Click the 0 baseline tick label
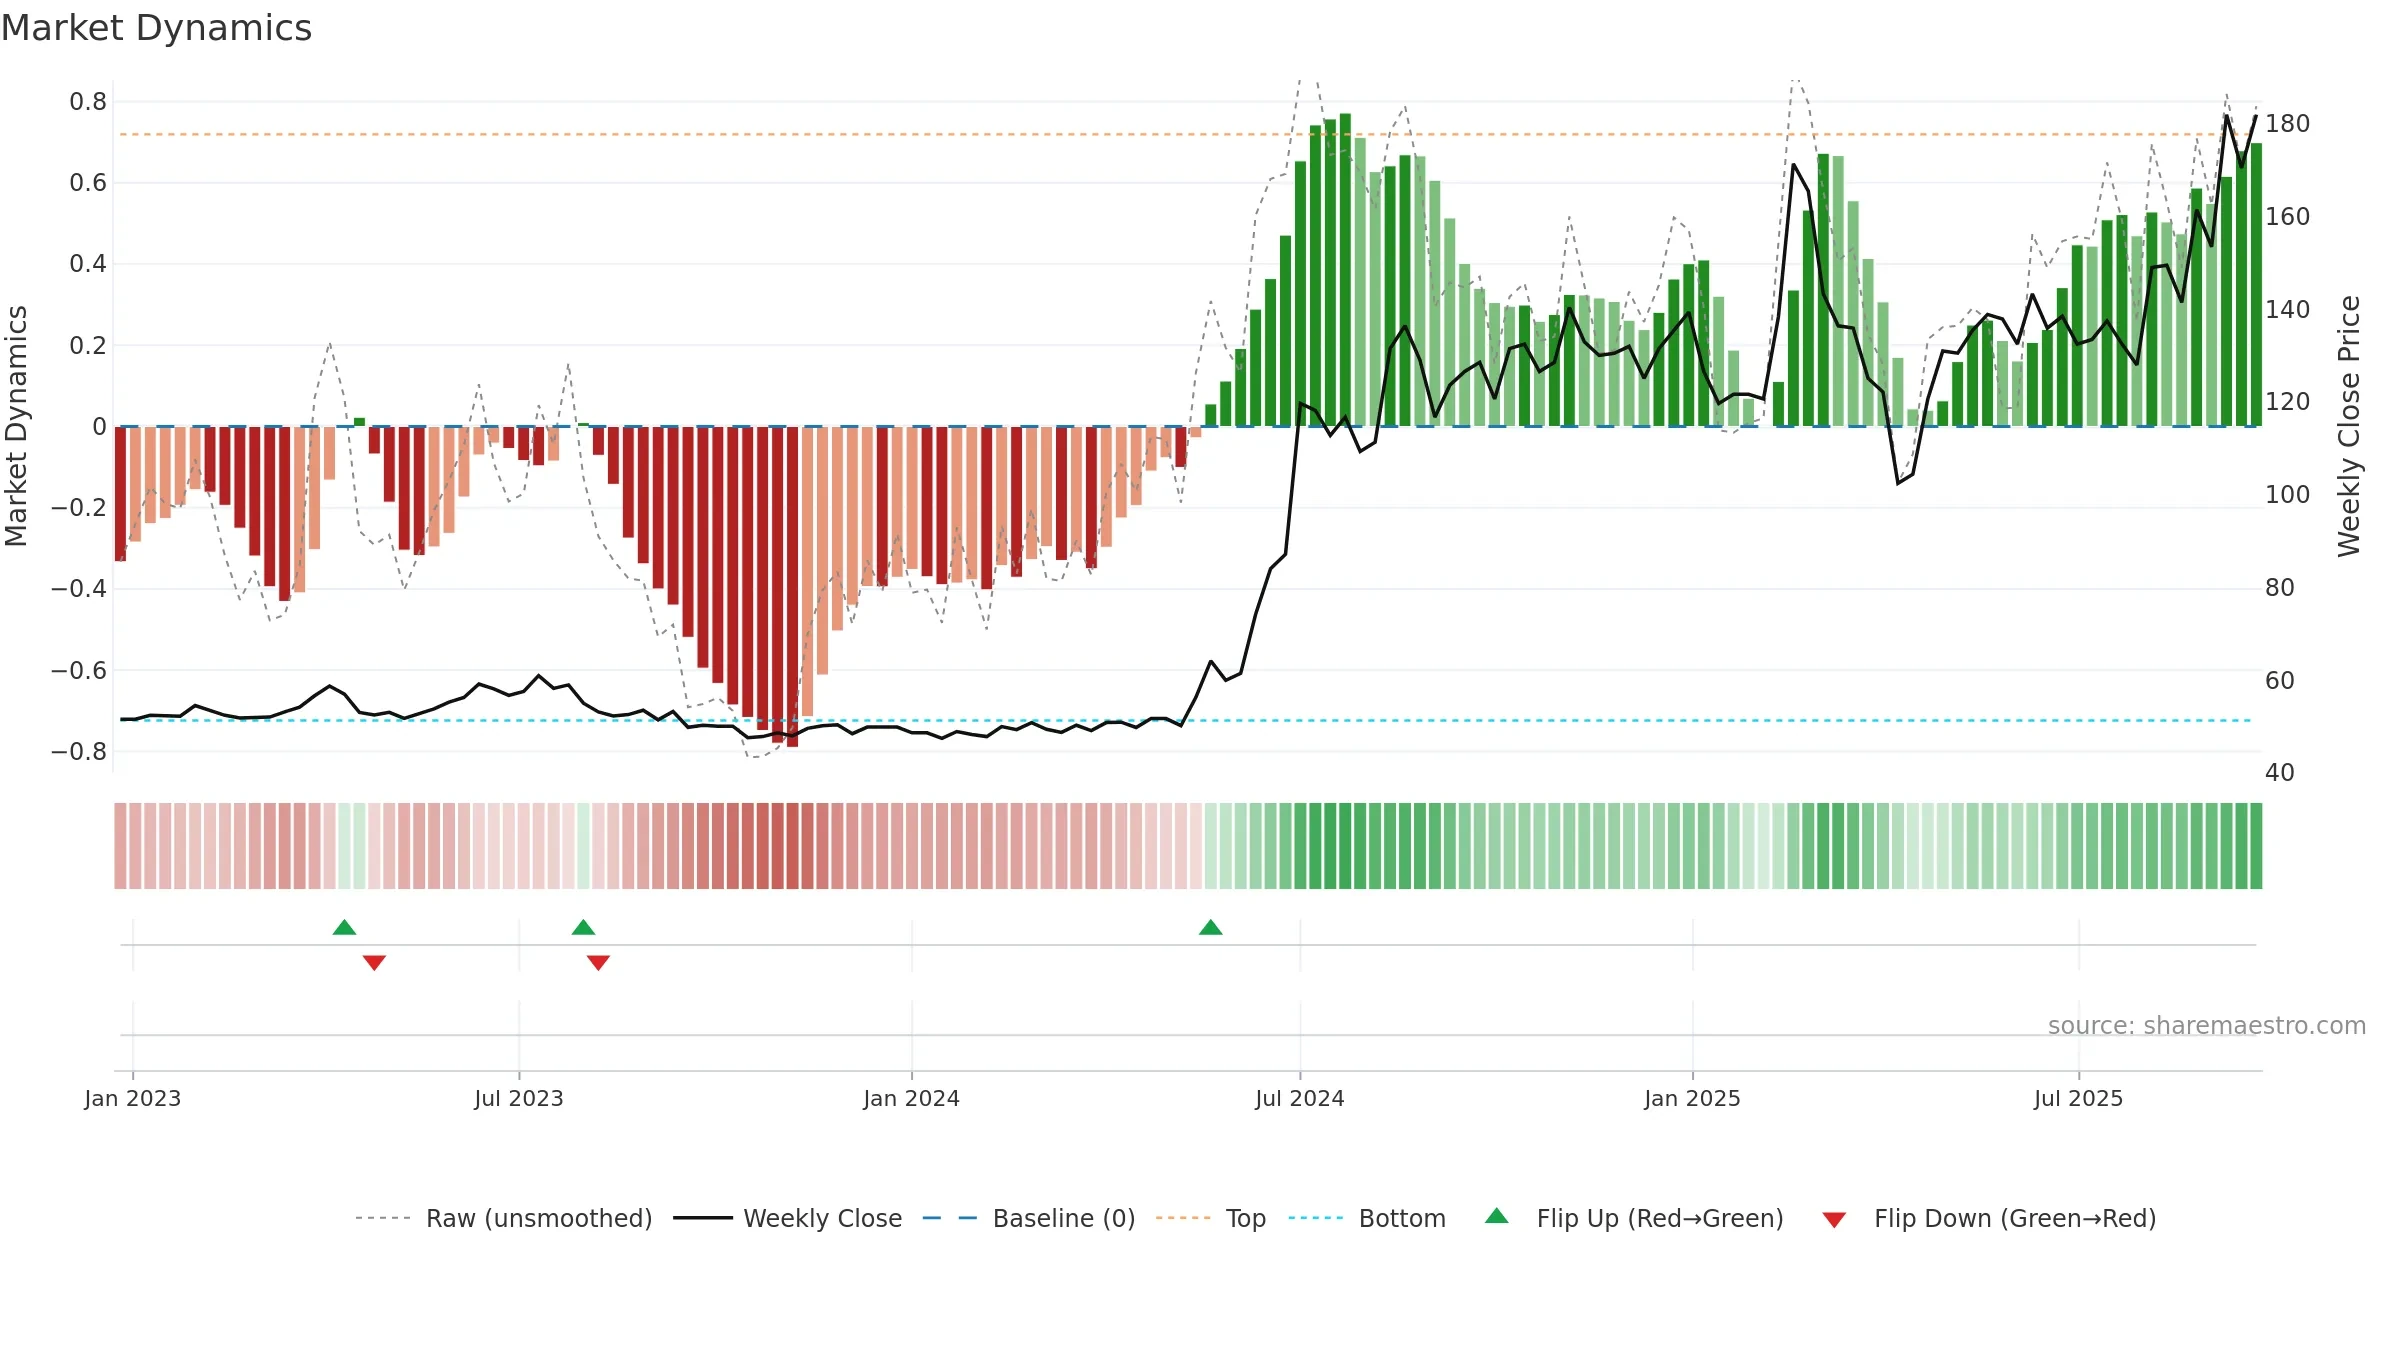 pyautogui.click(x=99, y=427)
